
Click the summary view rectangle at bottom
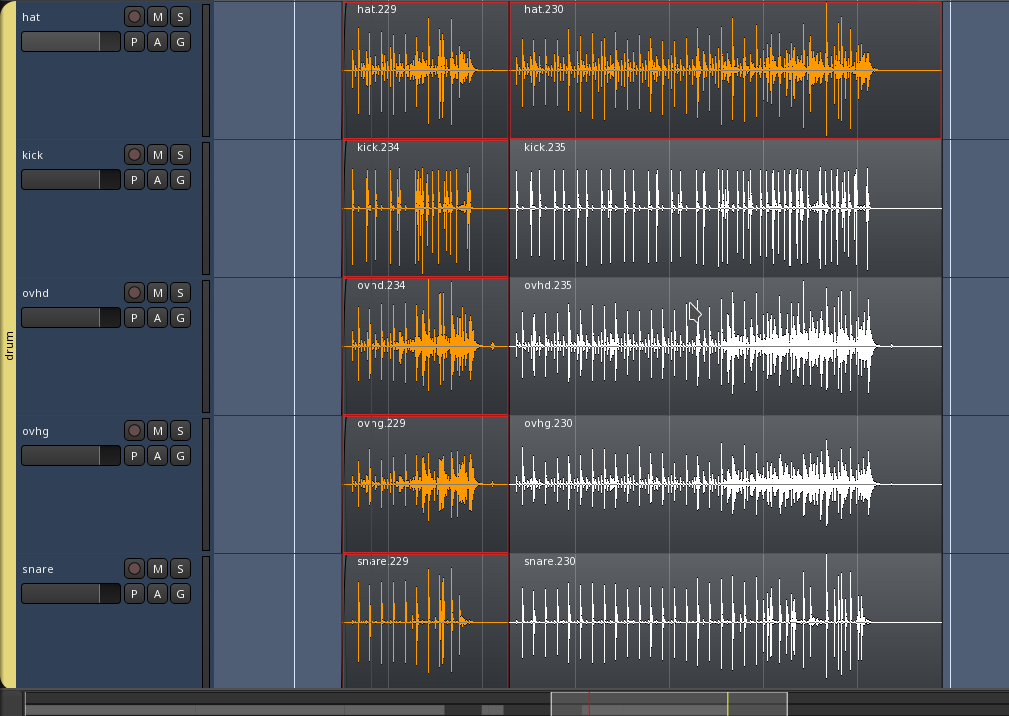click(668, 704)
